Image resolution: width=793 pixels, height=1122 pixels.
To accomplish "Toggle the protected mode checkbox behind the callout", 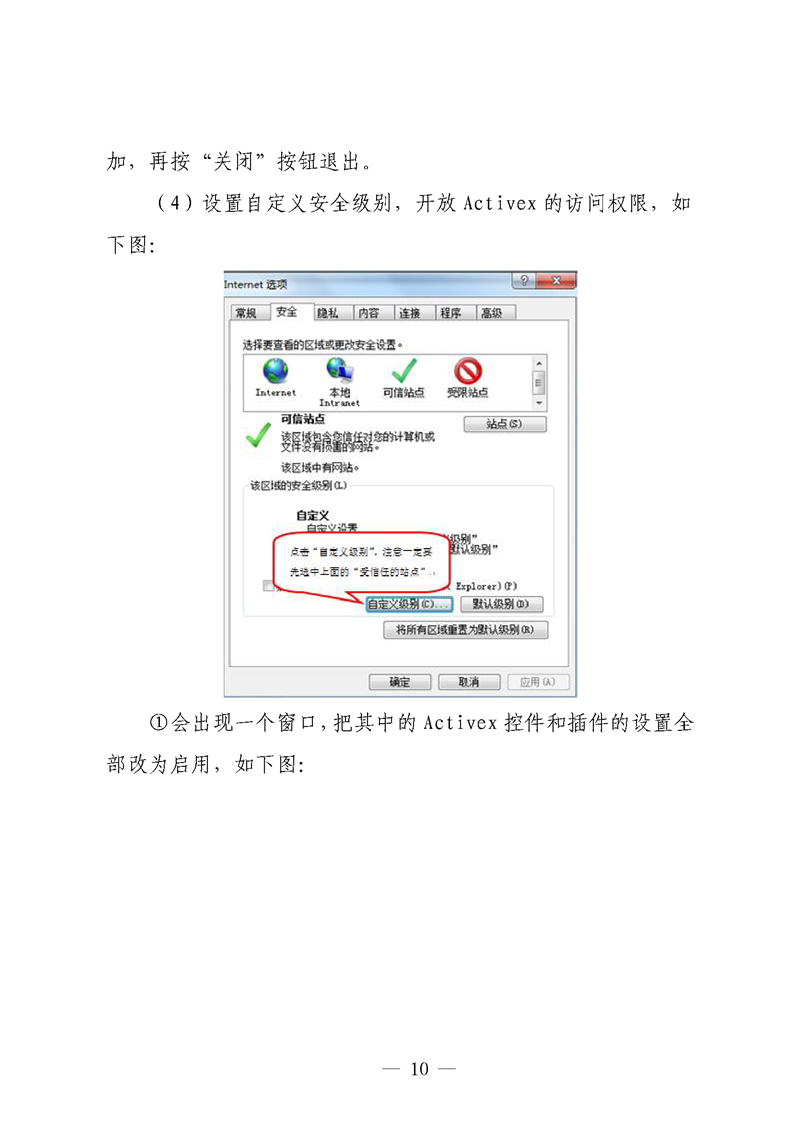I will click(268, 586).
